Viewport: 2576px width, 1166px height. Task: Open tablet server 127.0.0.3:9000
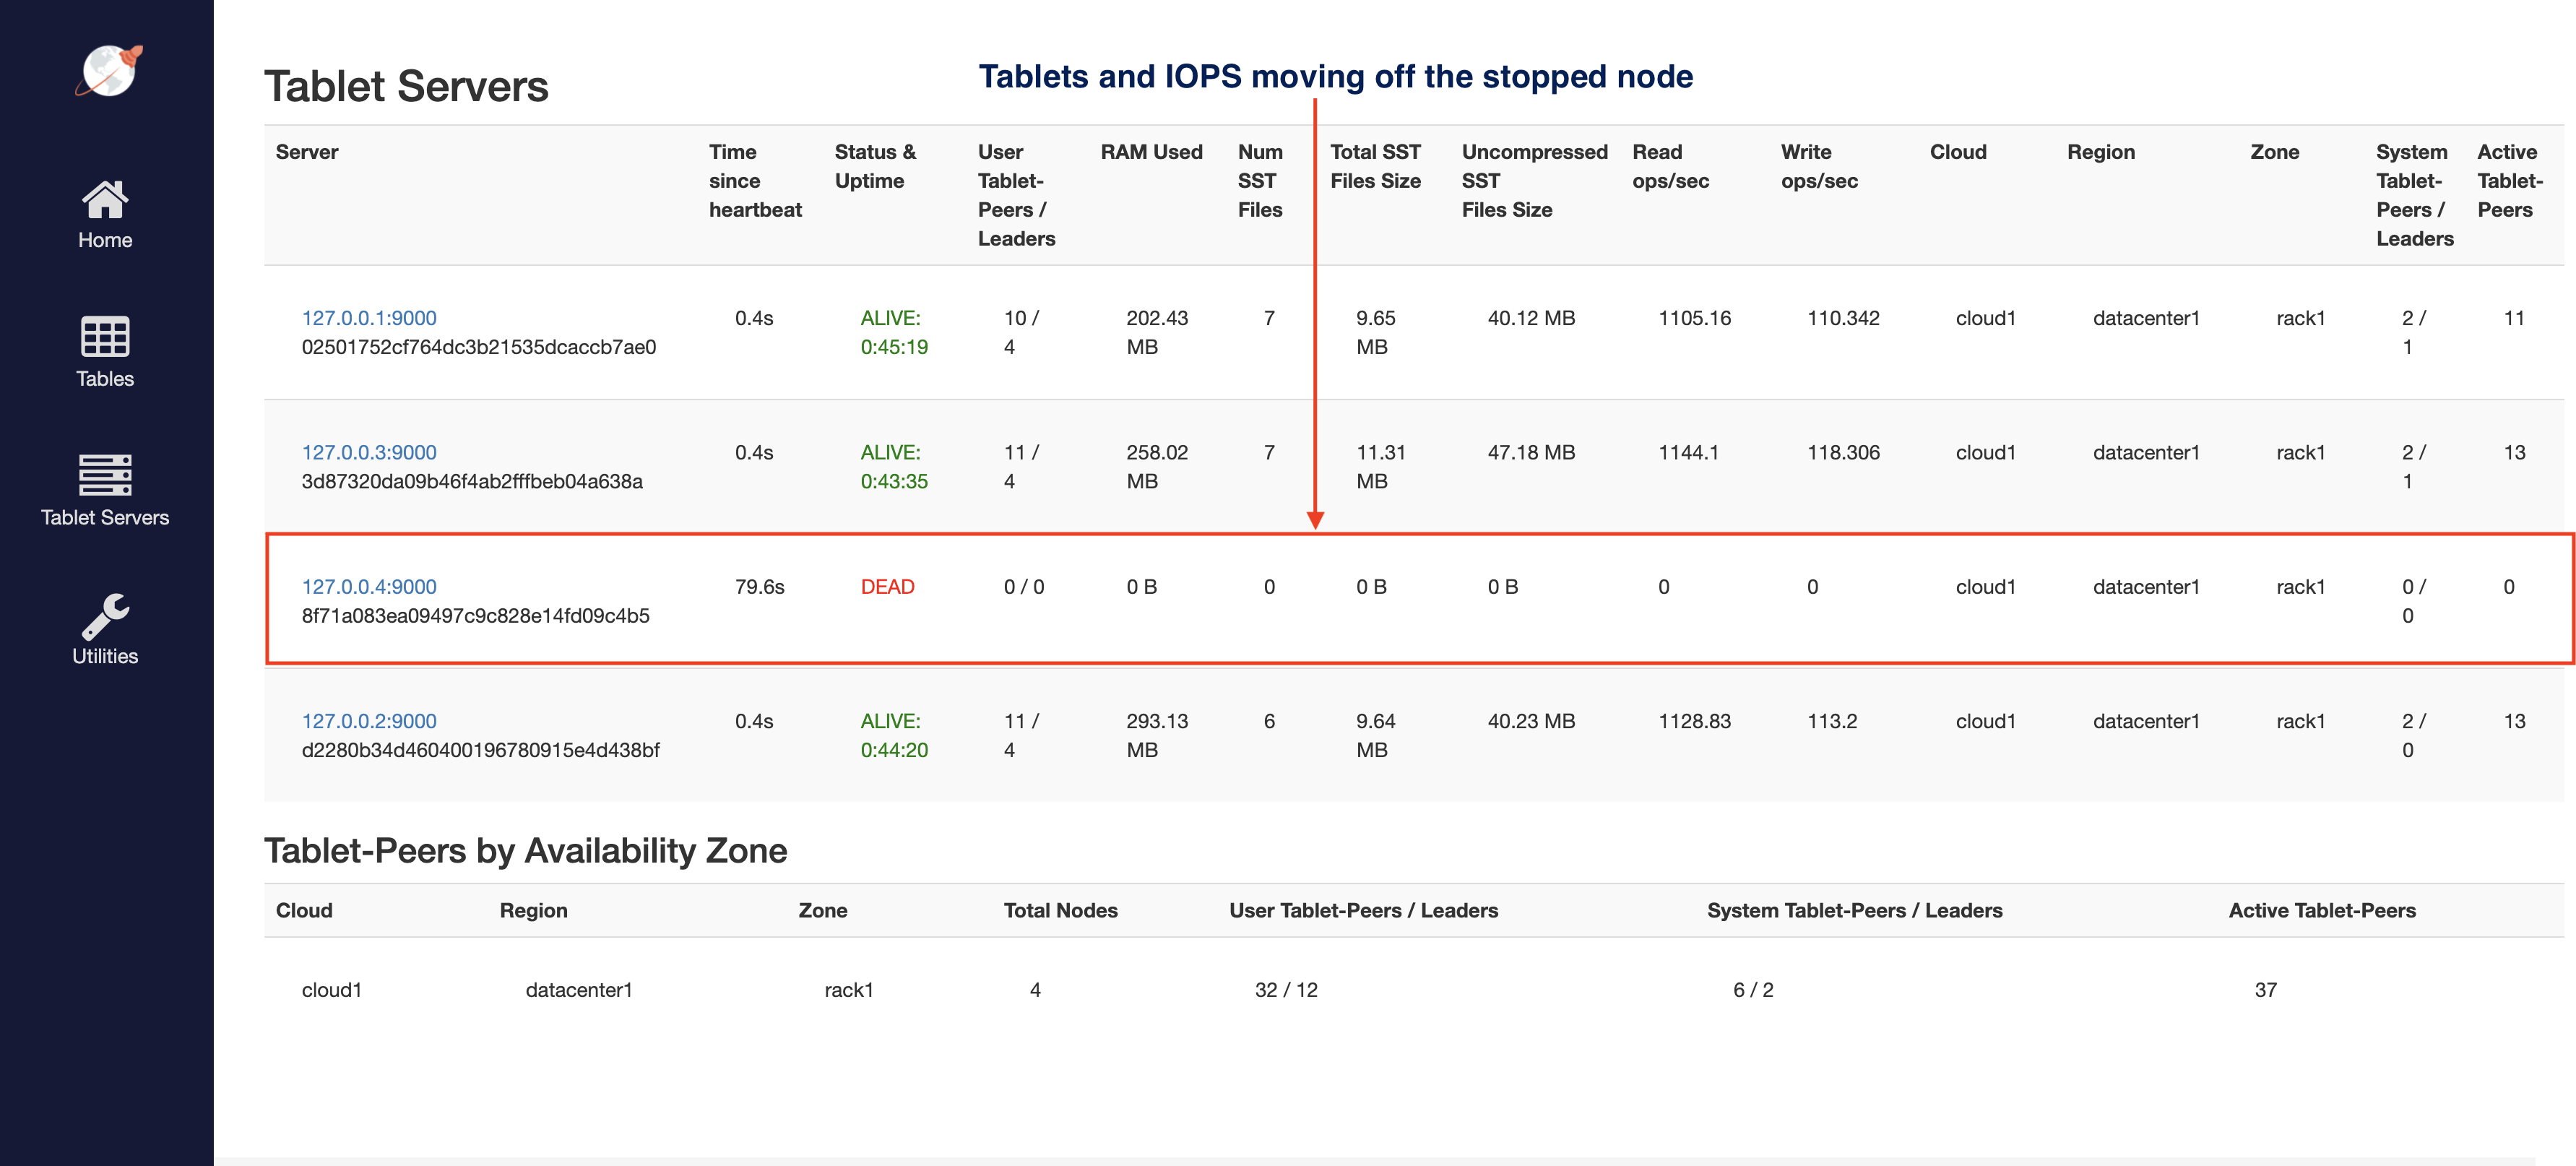click(x=370, y=452)
